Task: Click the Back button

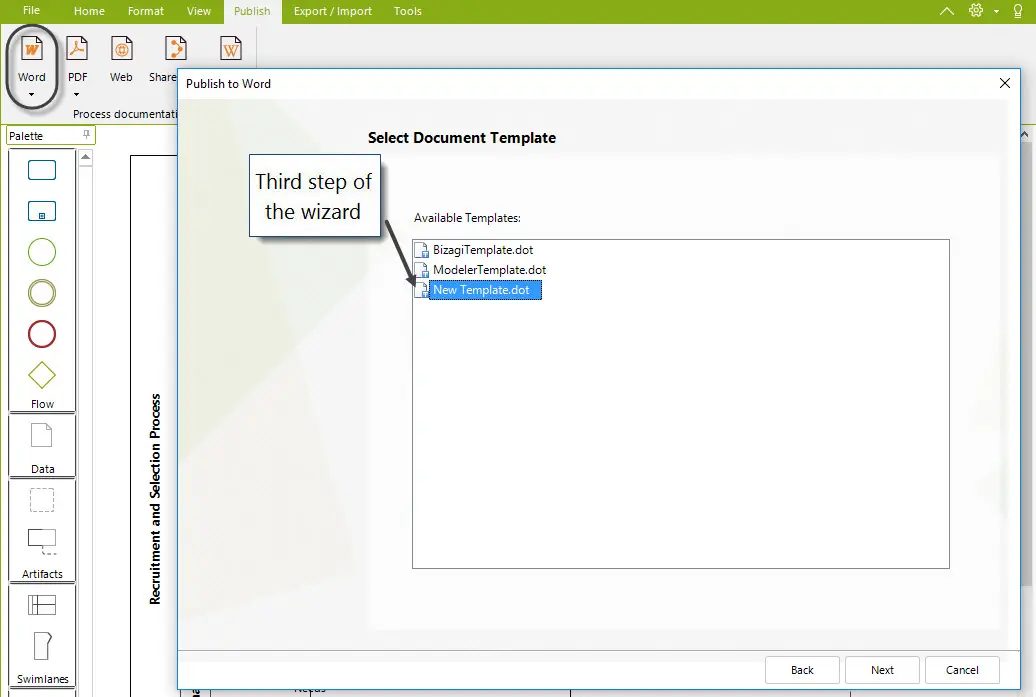Action: (802, 670)
